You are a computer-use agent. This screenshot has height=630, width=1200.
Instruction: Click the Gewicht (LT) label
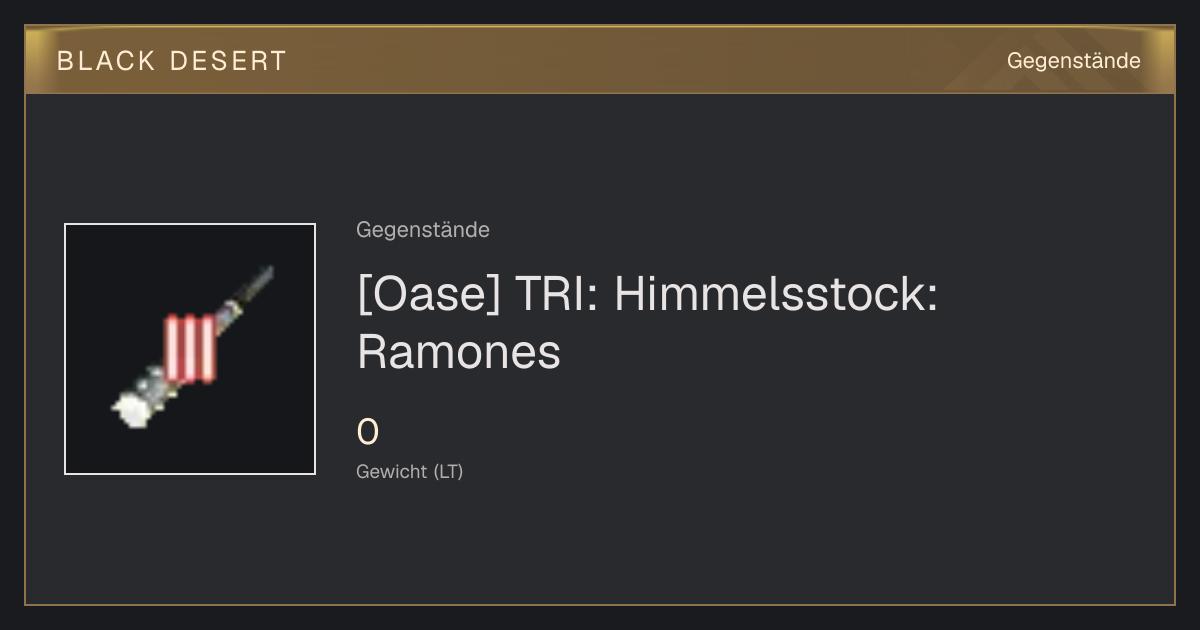[410, 471]
